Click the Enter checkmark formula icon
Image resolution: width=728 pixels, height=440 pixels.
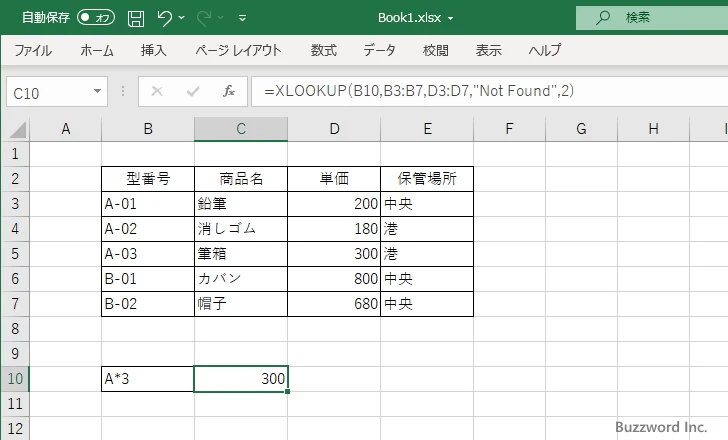[x=193, y=91]
